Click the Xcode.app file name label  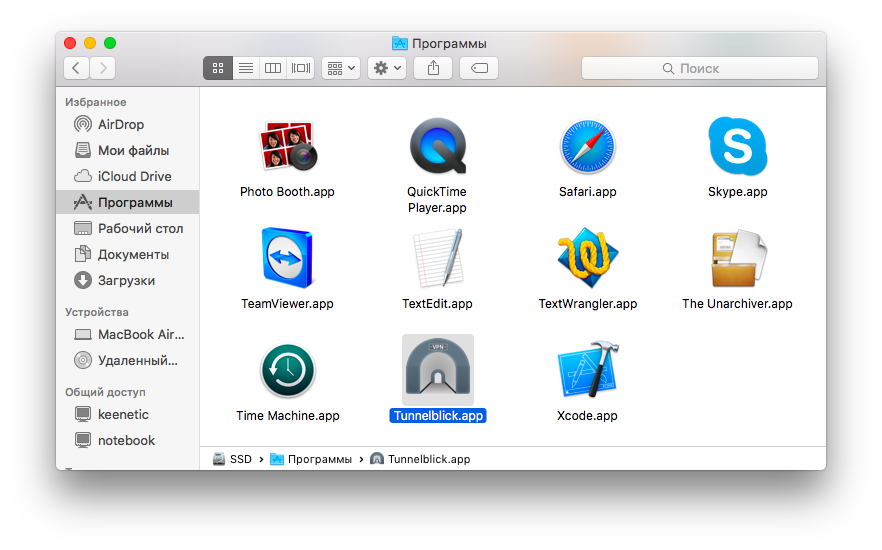(x=587, y=416)
